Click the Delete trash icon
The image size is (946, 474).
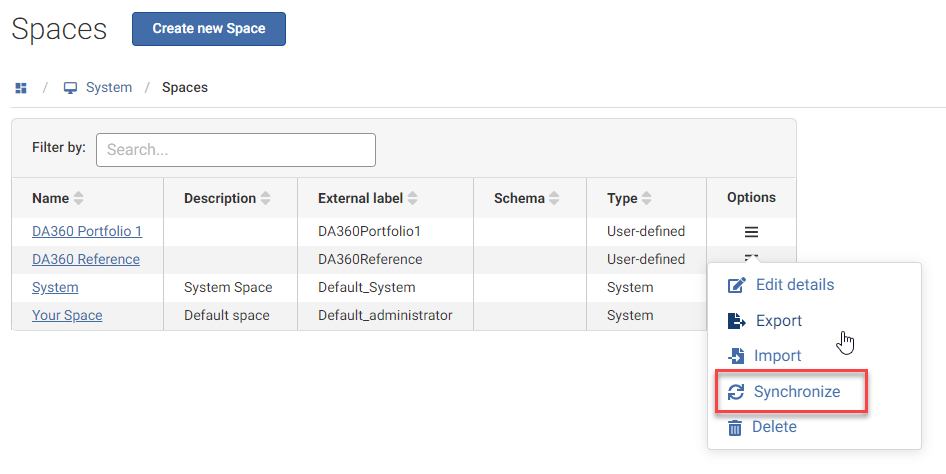(735, 428)
